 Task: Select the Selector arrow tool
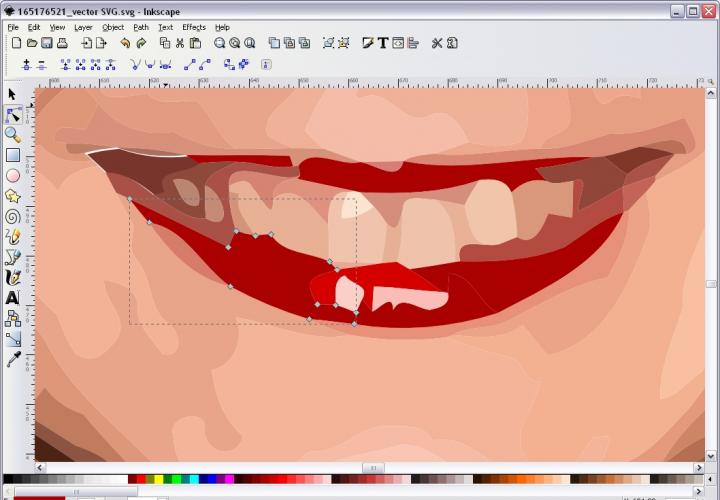pyautogui.click(x=12, y=94)
